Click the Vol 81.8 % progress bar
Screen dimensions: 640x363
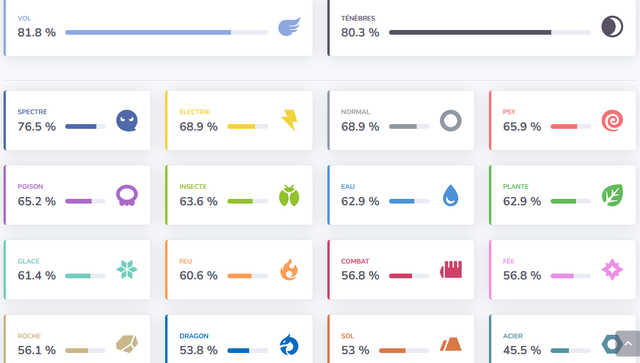(x=167, y=32)
